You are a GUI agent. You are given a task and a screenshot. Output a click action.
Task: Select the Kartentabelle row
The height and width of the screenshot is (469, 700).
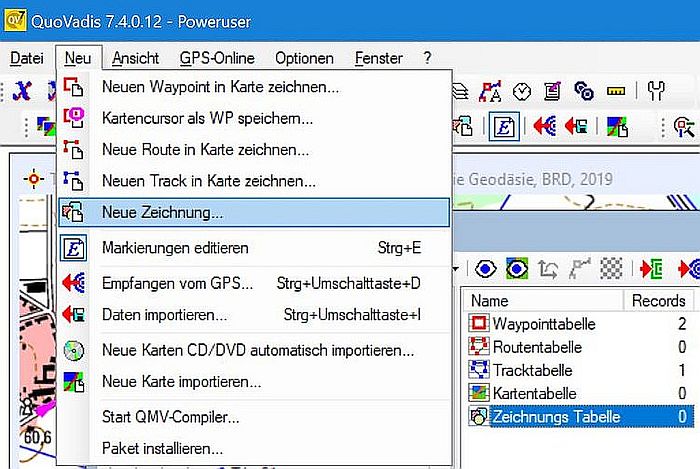(580, 393)
